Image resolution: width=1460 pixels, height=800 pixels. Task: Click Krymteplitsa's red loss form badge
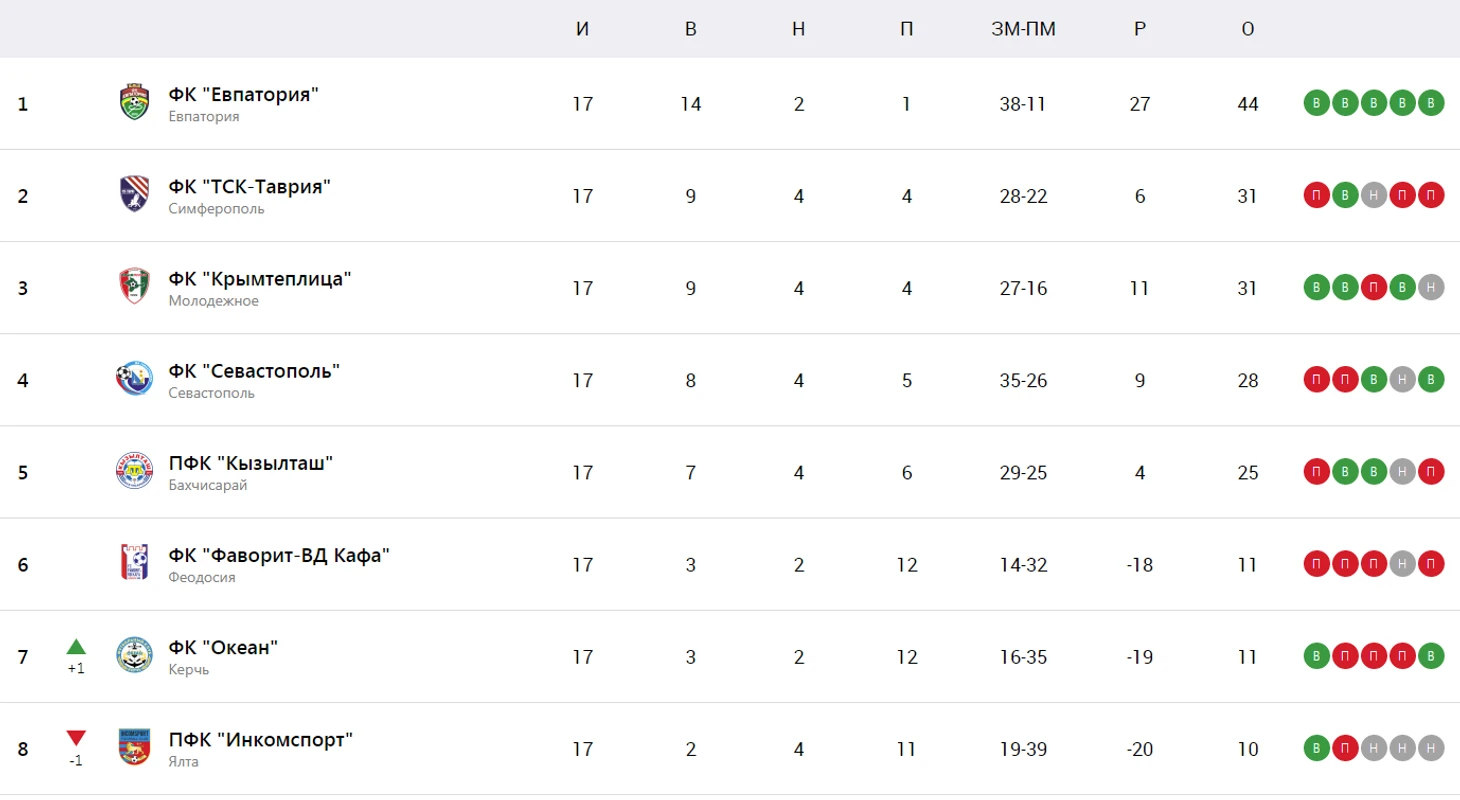point(1374,288)
